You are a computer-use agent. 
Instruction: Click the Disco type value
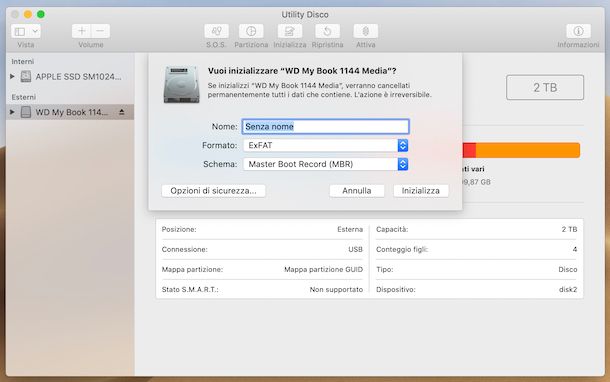[568, 269]
